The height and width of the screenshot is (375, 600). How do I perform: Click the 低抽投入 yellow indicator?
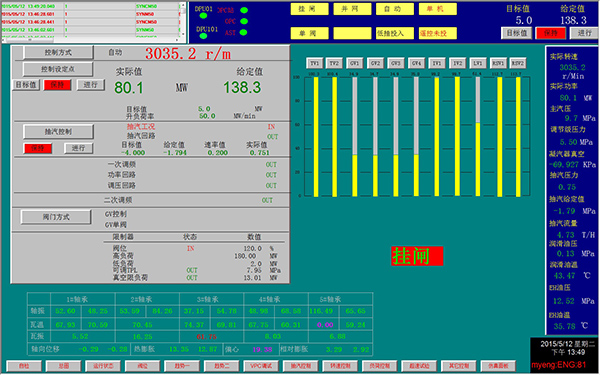[x=395, y=33]
